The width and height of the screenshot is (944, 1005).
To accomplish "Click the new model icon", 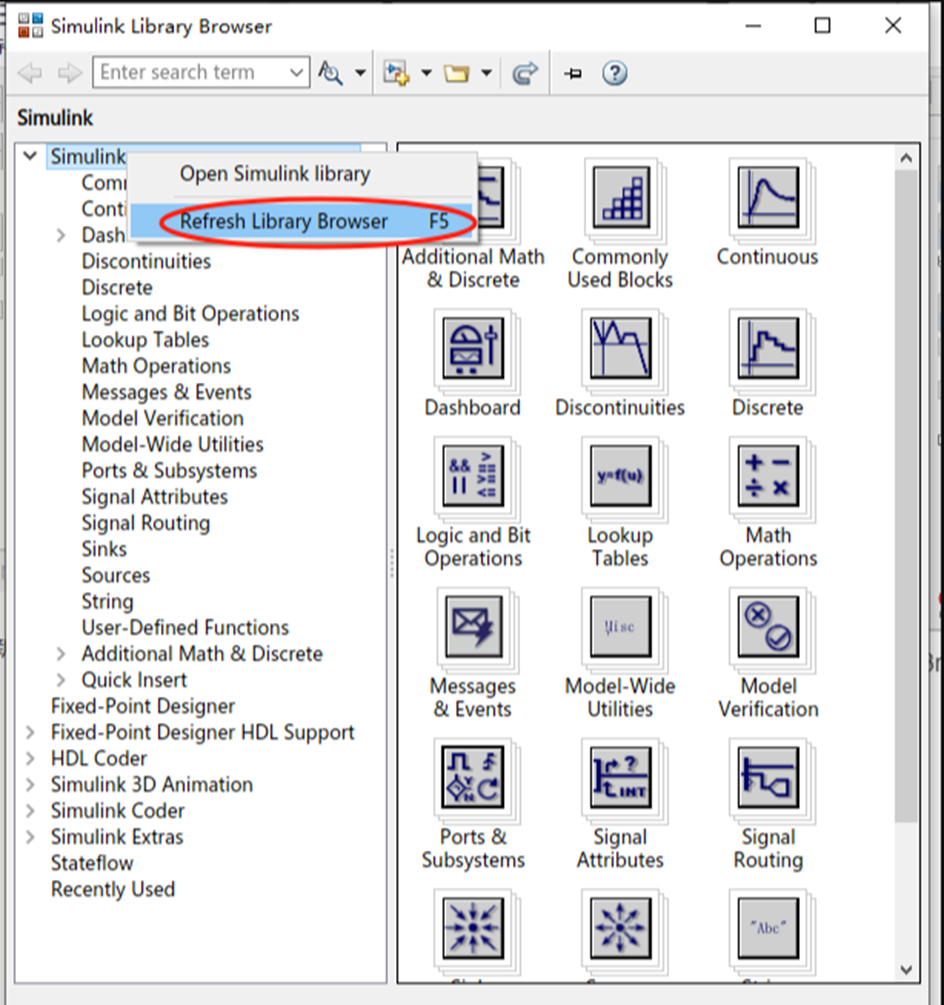I will [x=395, y=72].
